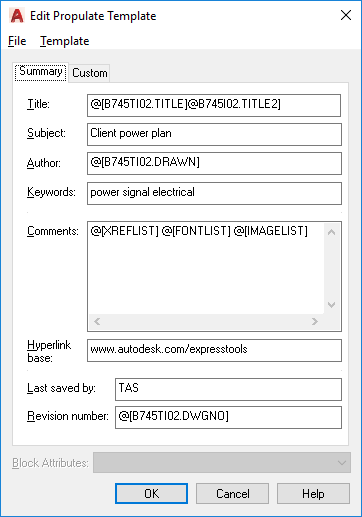Viewport: 362px width, 517px height.
Task: Click the AutoCAD logo icon in title bar
Action: tap(17, 16)
